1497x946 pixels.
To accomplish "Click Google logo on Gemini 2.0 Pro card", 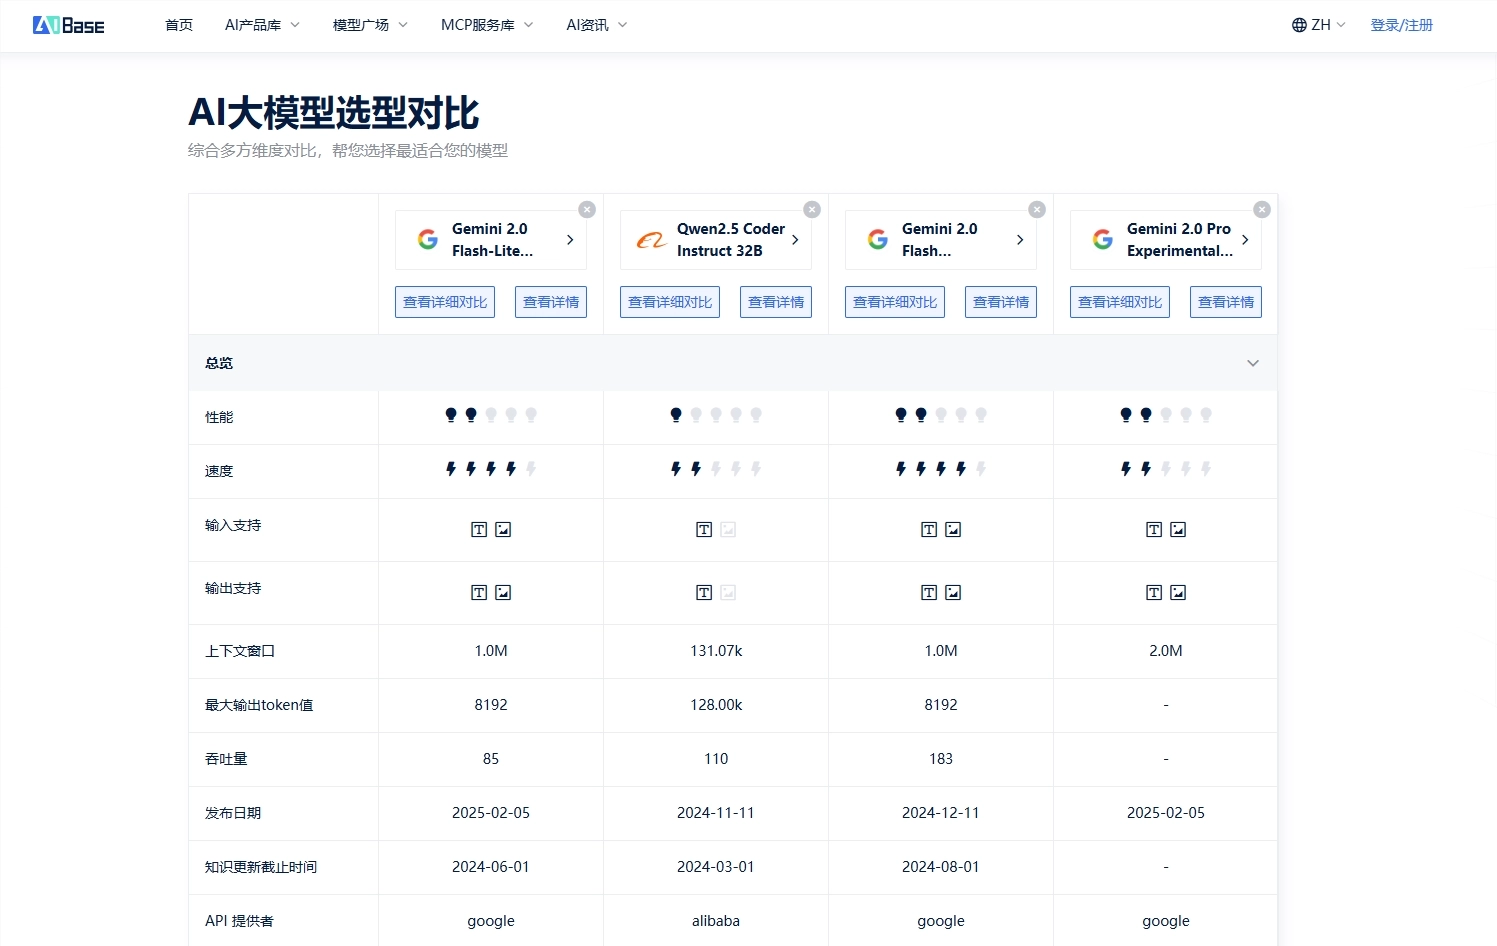I will [1103, 240].
